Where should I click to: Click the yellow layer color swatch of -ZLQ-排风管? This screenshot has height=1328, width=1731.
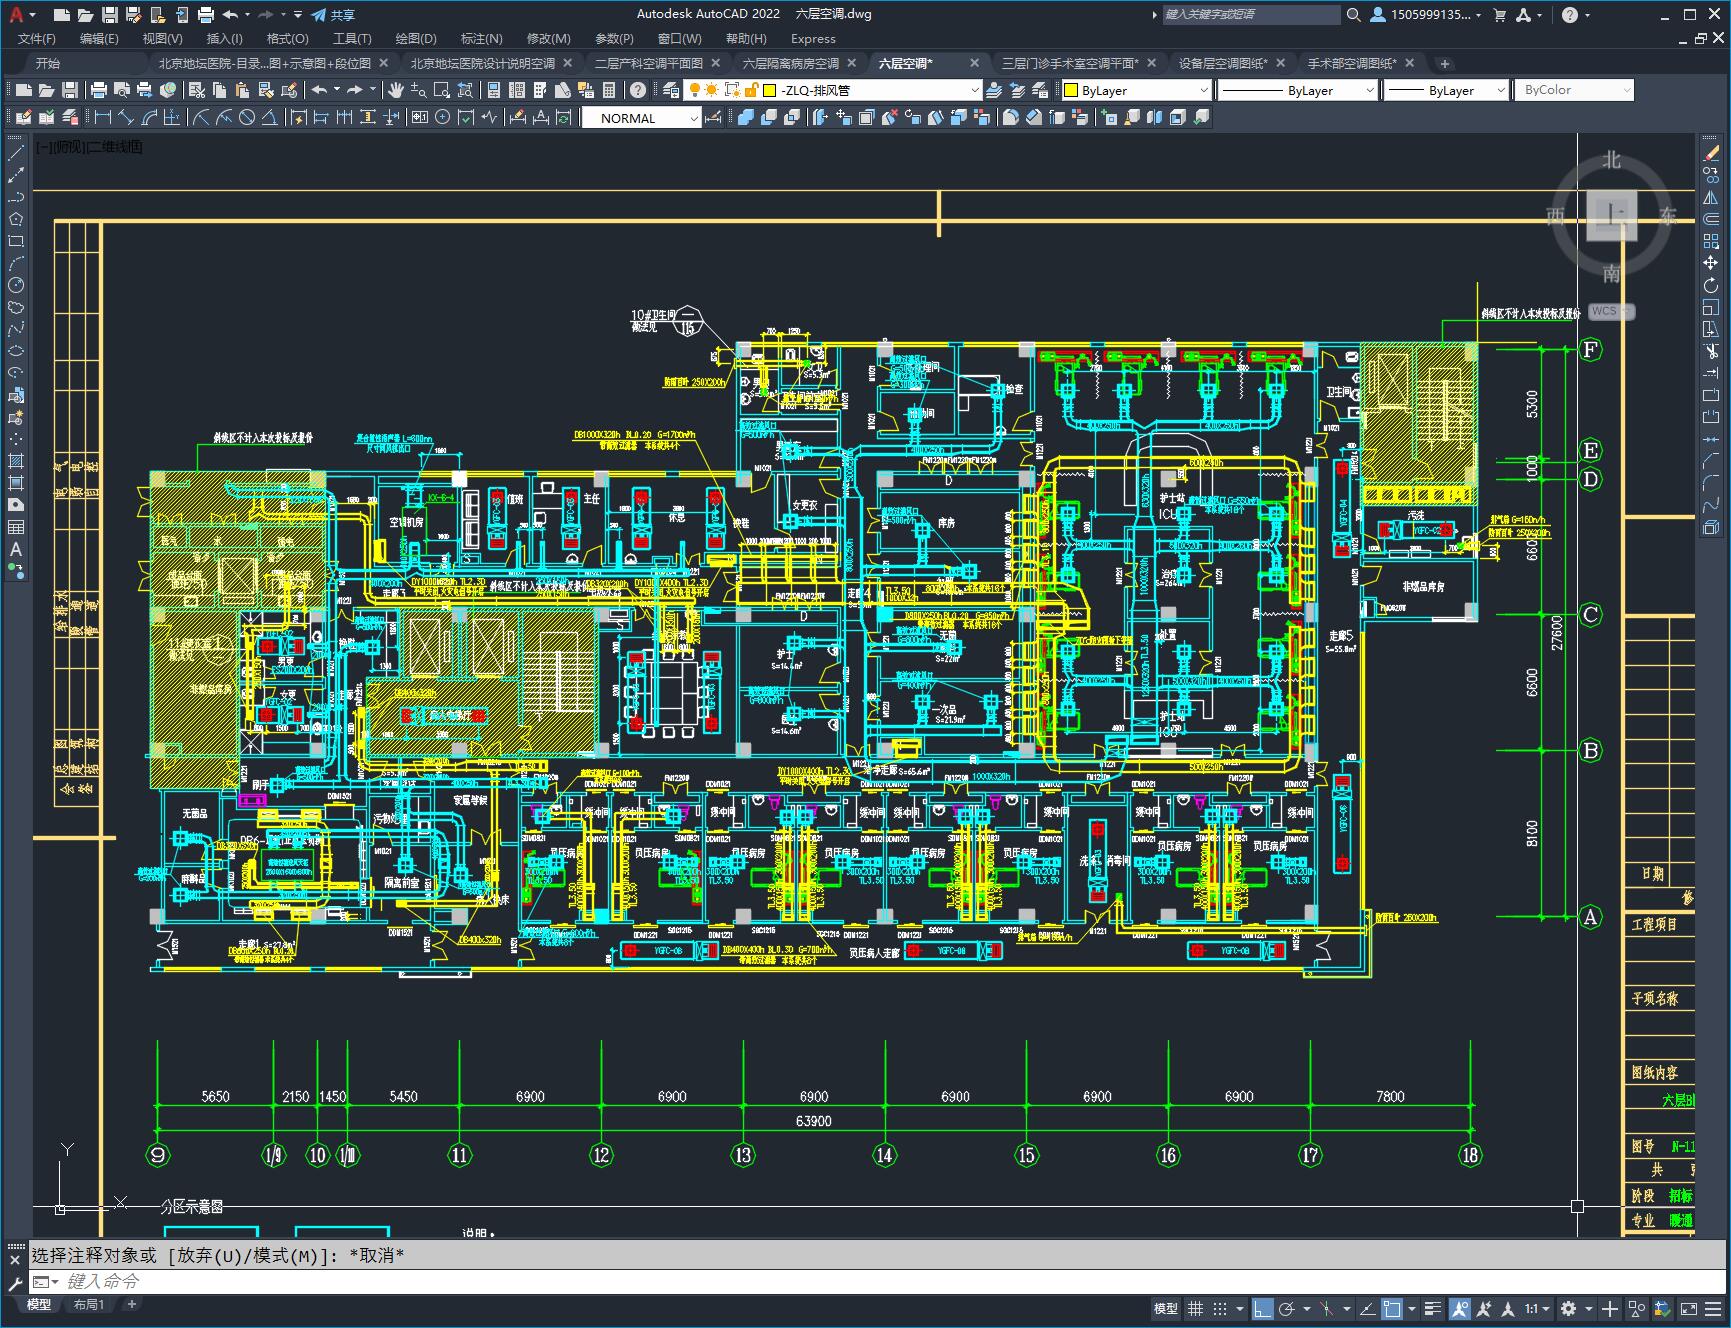click(x=770, y=90)
